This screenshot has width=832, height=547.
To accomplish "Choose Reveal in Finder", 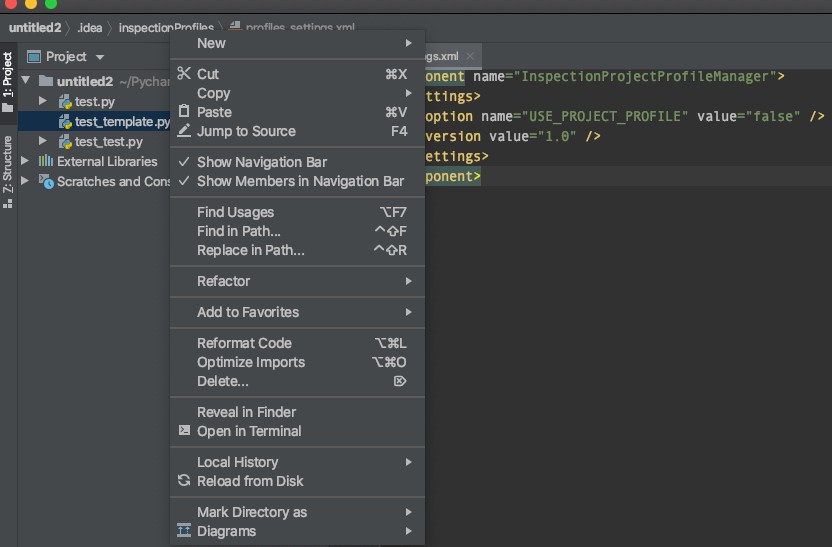I will [x=297, y=412].
